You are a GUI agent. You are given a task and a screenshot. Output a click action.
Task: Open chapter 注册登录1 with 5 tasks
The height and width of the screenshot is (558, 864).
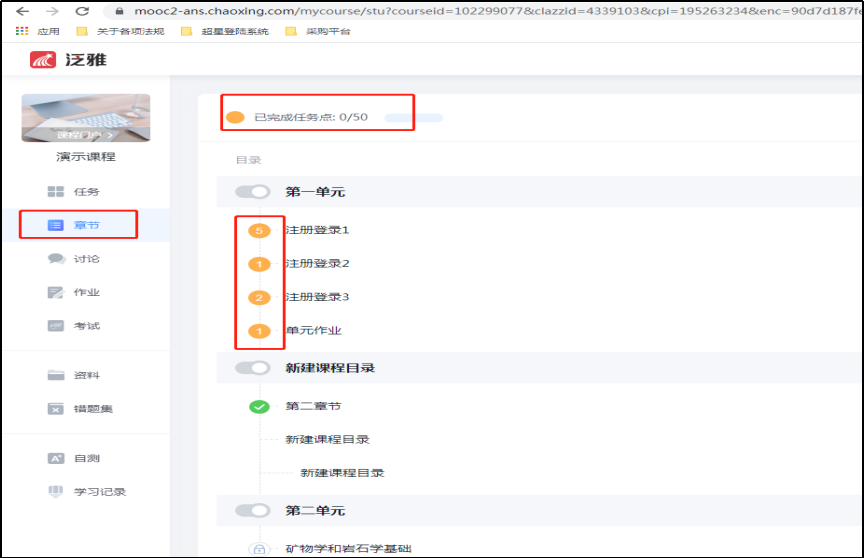317,230
